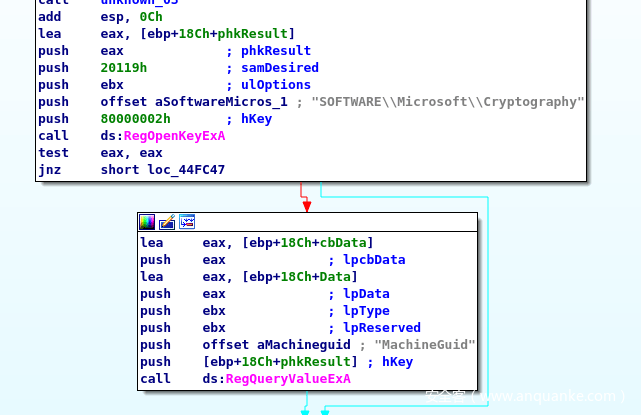Open the node color picker icon
This screenshot has height=415, width=641.
[147, 222]
